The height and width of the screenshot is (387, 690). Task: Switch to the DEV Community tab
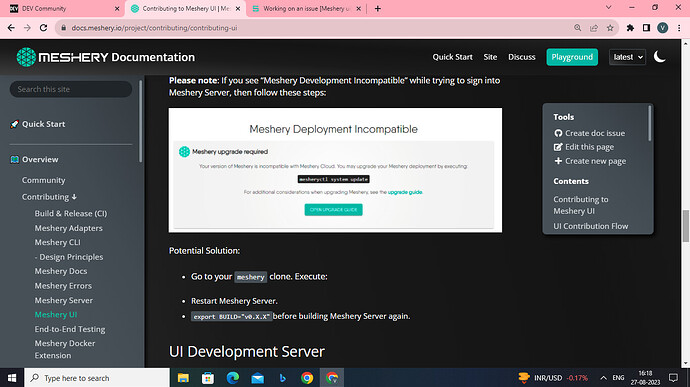(62, 8)
